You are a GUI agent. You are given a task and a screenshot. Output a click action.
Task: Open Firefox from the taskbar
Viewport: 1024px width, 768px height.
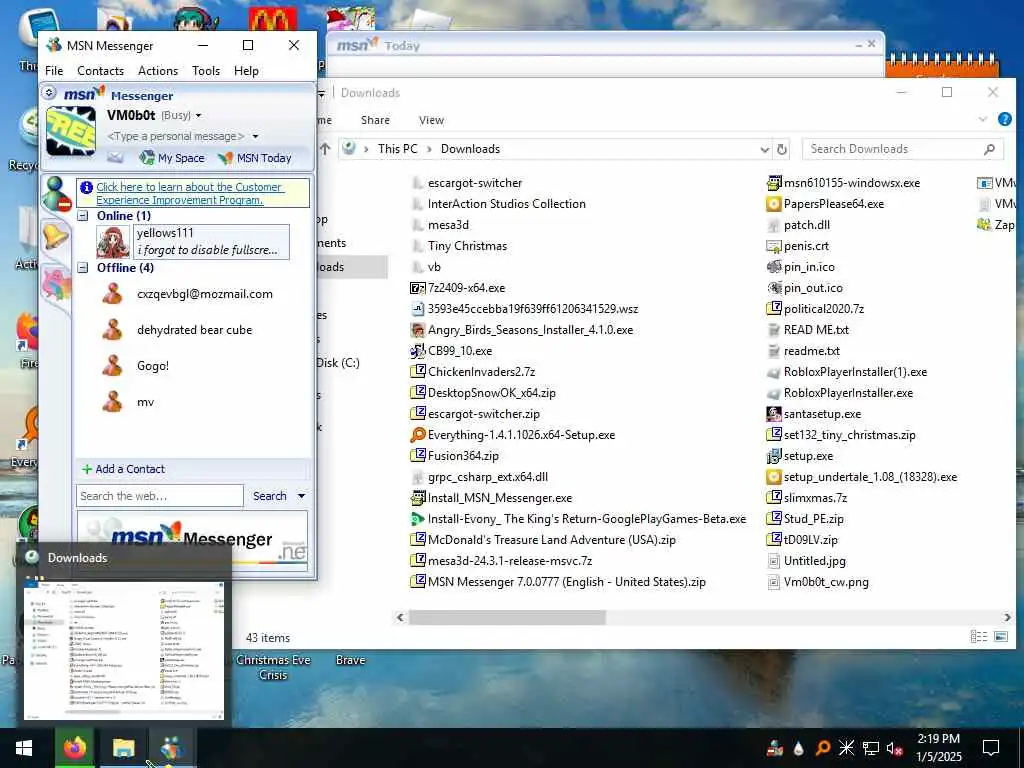tap(74, 748)
